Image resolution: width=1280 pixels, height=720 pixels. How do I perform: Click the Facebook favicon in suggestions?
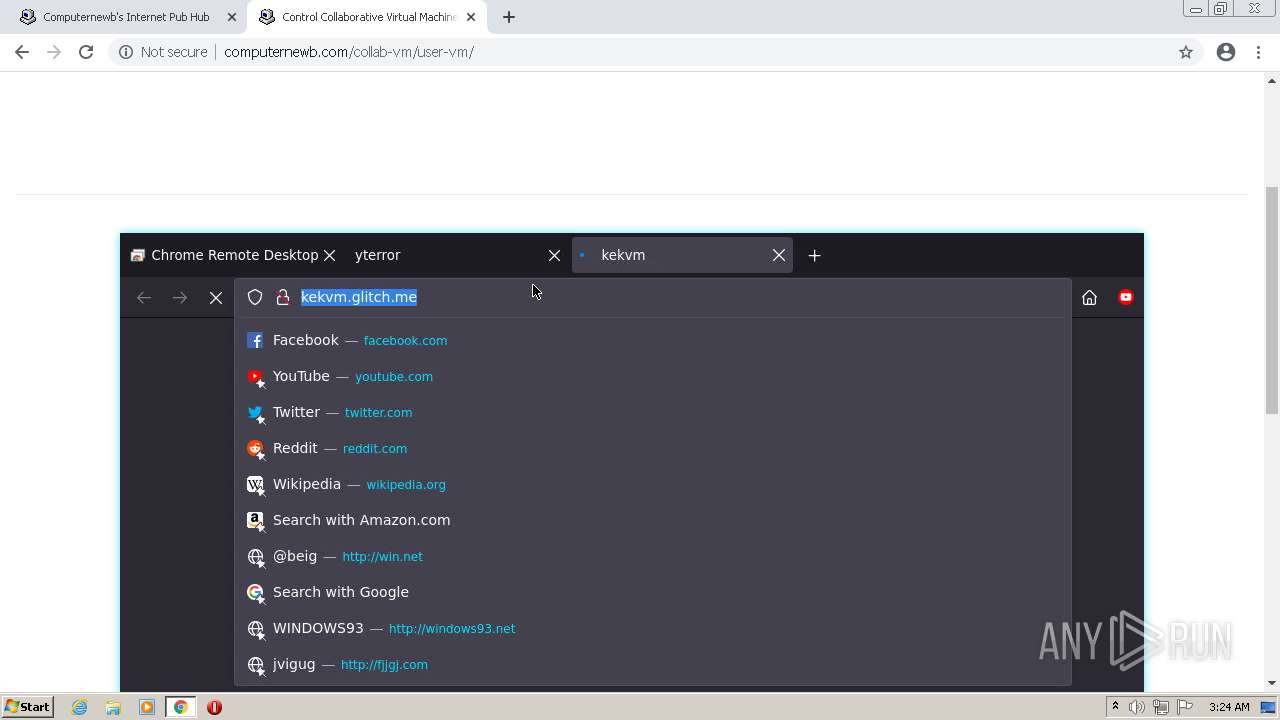255,340
